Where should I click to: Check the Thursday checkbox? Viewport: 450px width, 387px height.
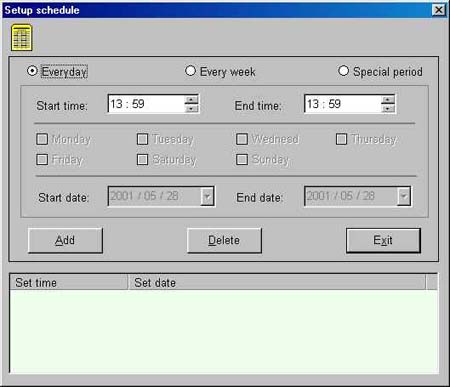pos(341,139)
